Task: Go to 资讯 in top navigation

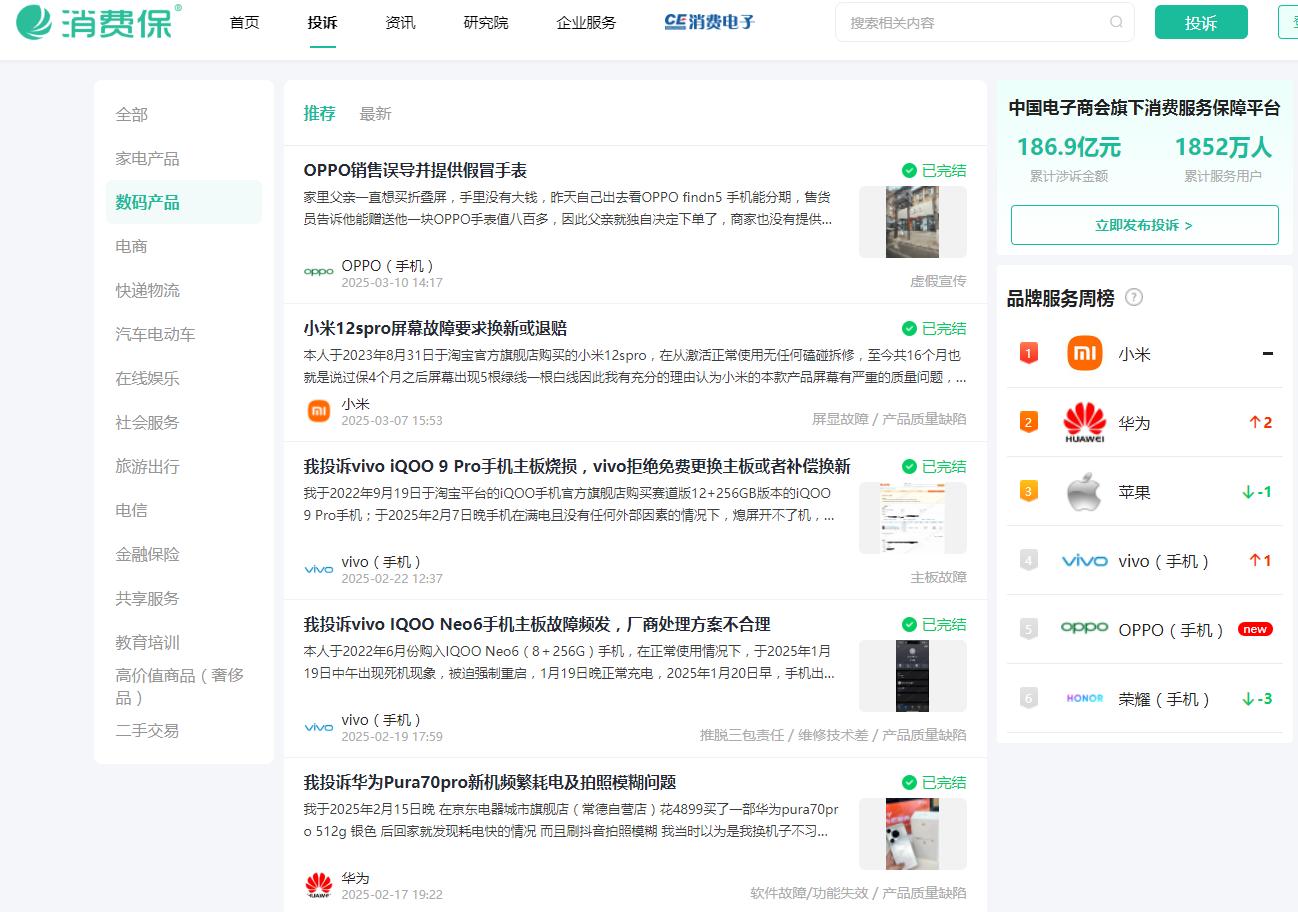Action: click(x=400, y=22)
